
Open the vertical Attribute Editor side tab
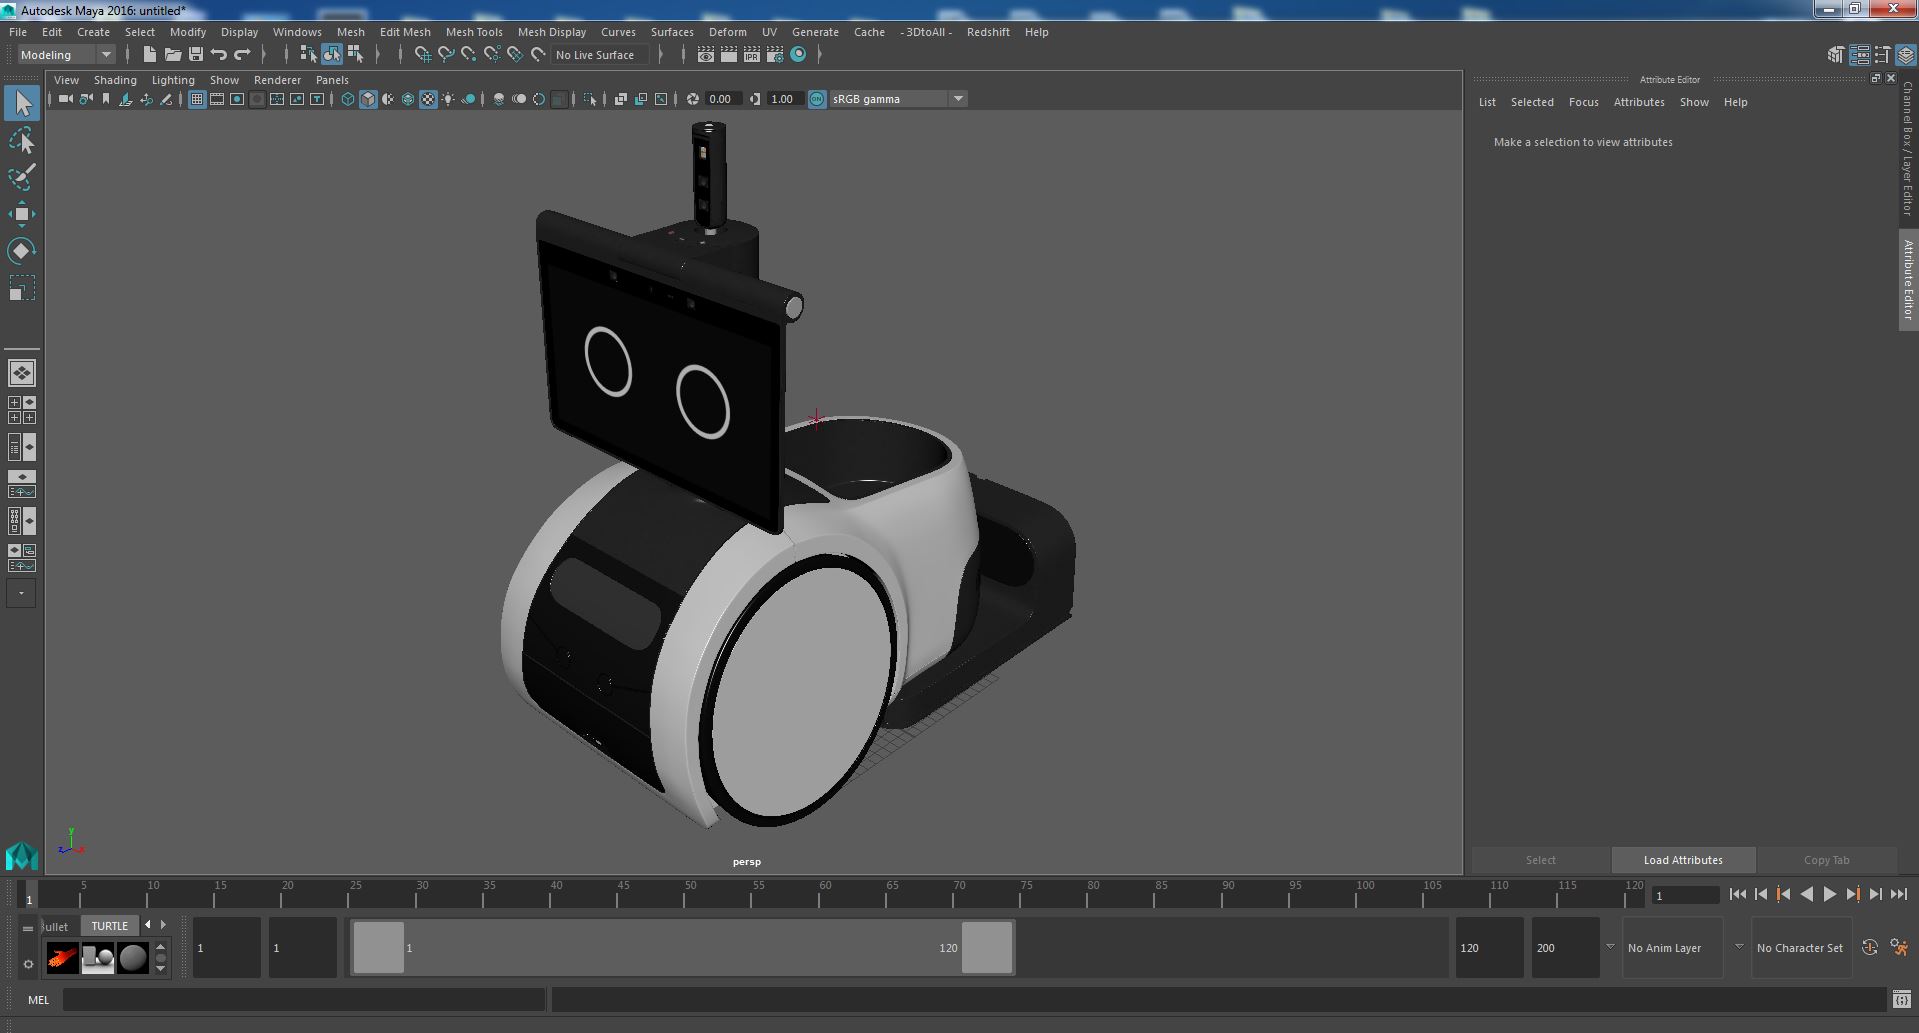click(x=1908, y=280)
